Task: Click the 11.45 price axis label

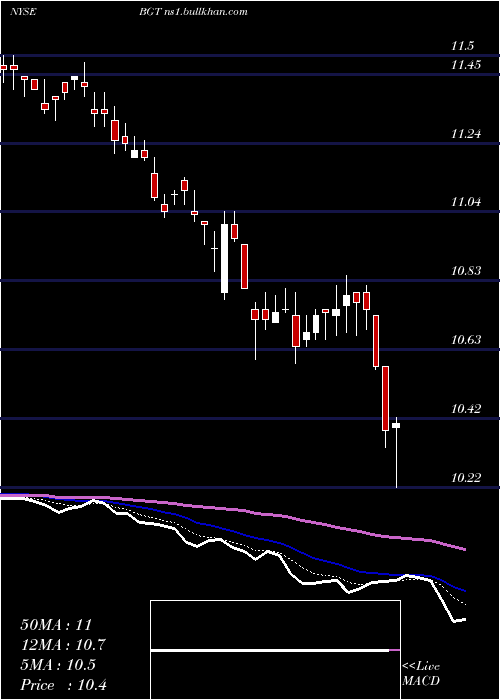Action: (x=466, y=65)
